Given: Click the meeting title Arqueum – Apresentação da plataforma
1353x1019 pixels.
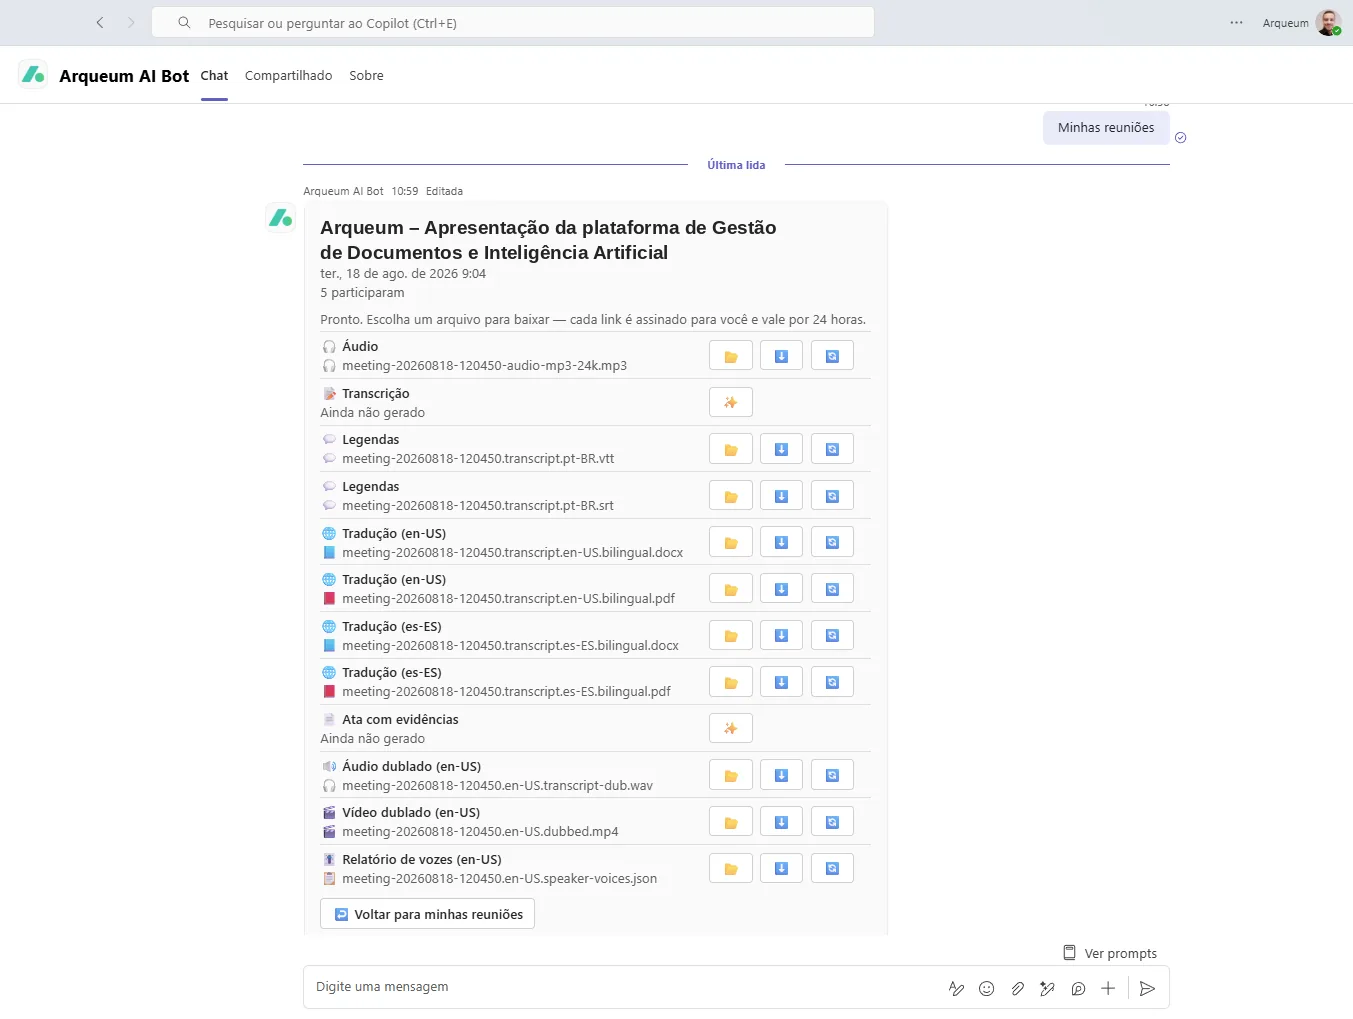Looking at the screenshot, I should [x=548, y=240].
